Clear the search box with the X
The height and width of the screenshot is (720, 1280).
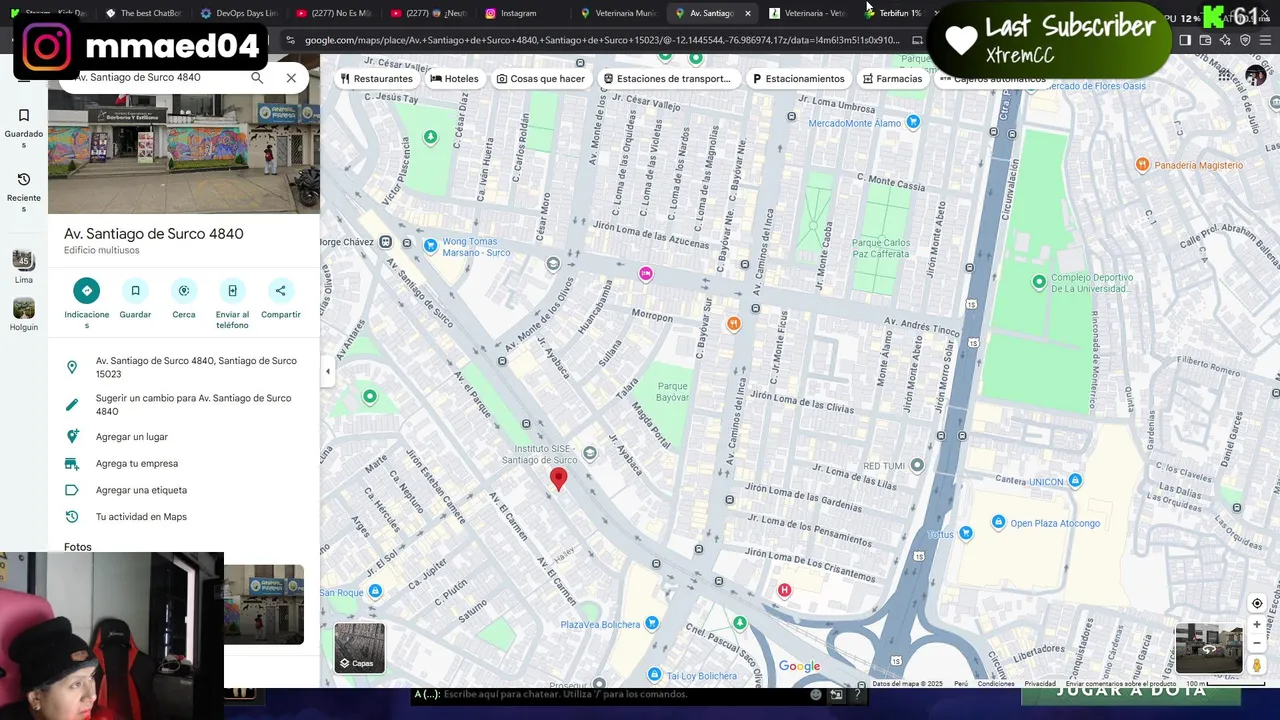[291, 77]
